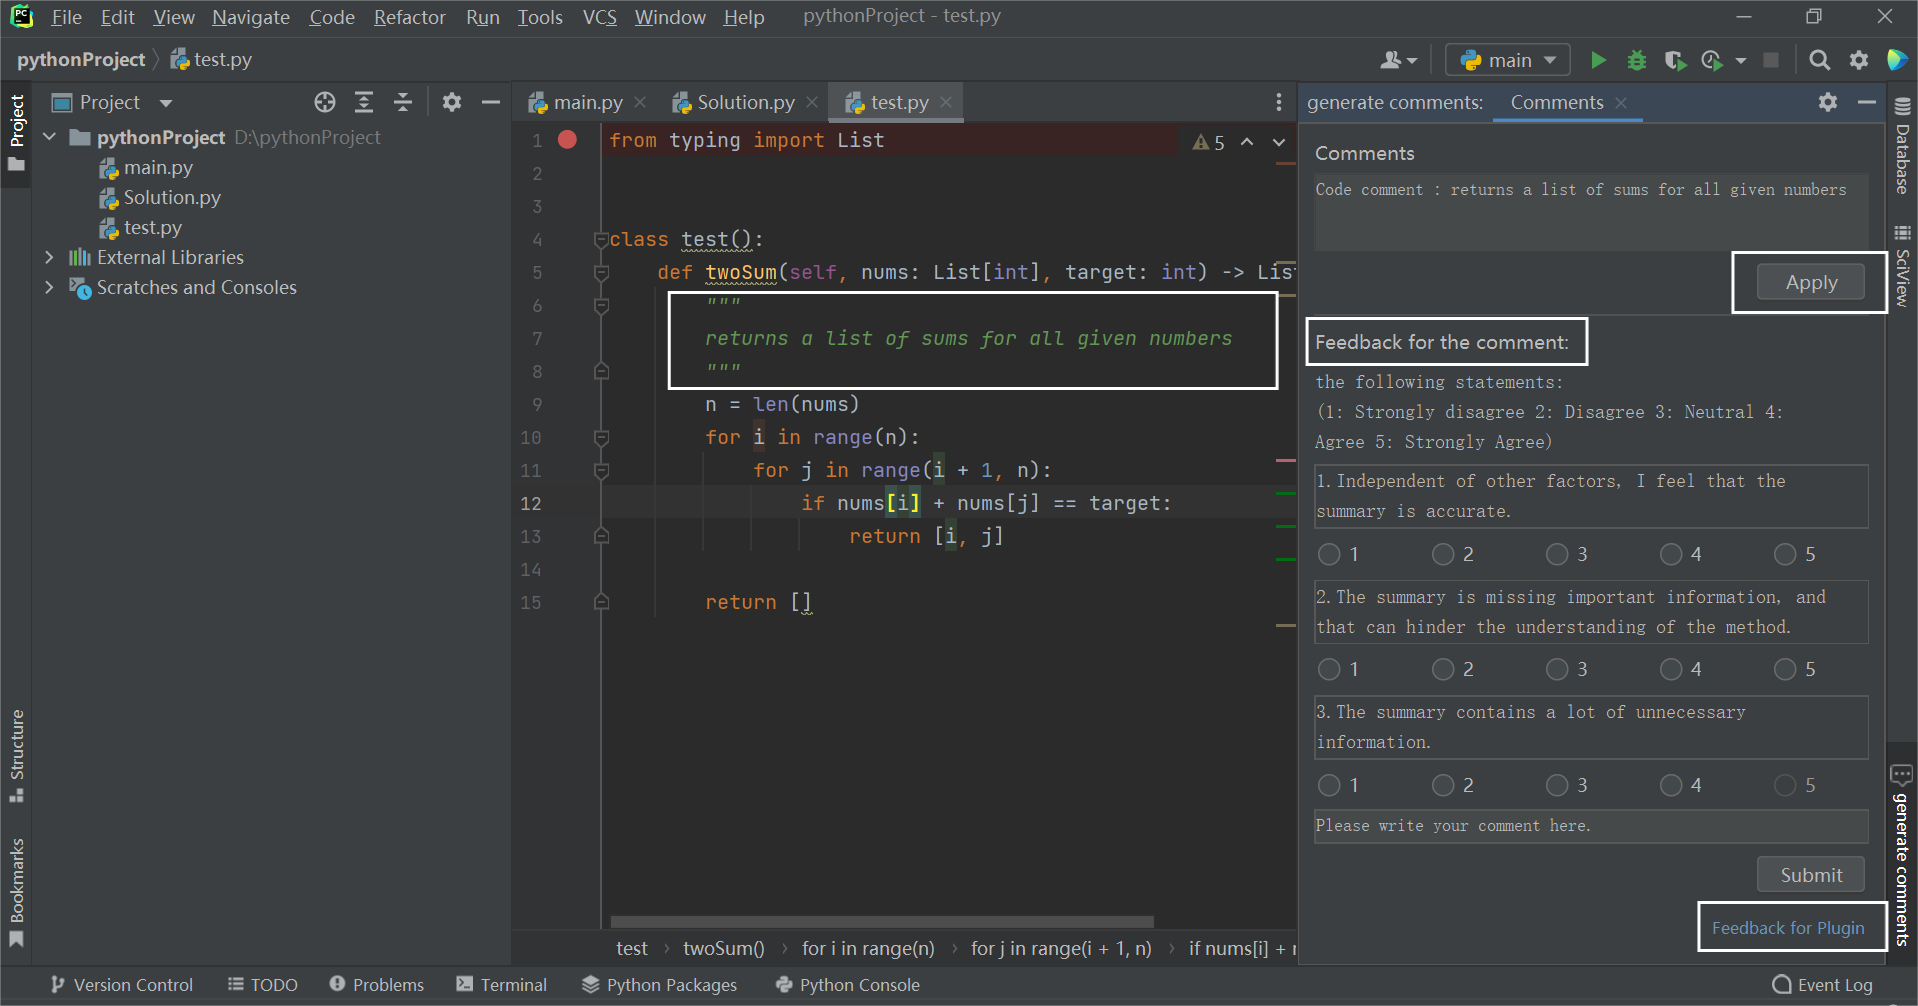Open the main run configuration dropdown
The image size is (1918, 1006).
point(1508,60)
